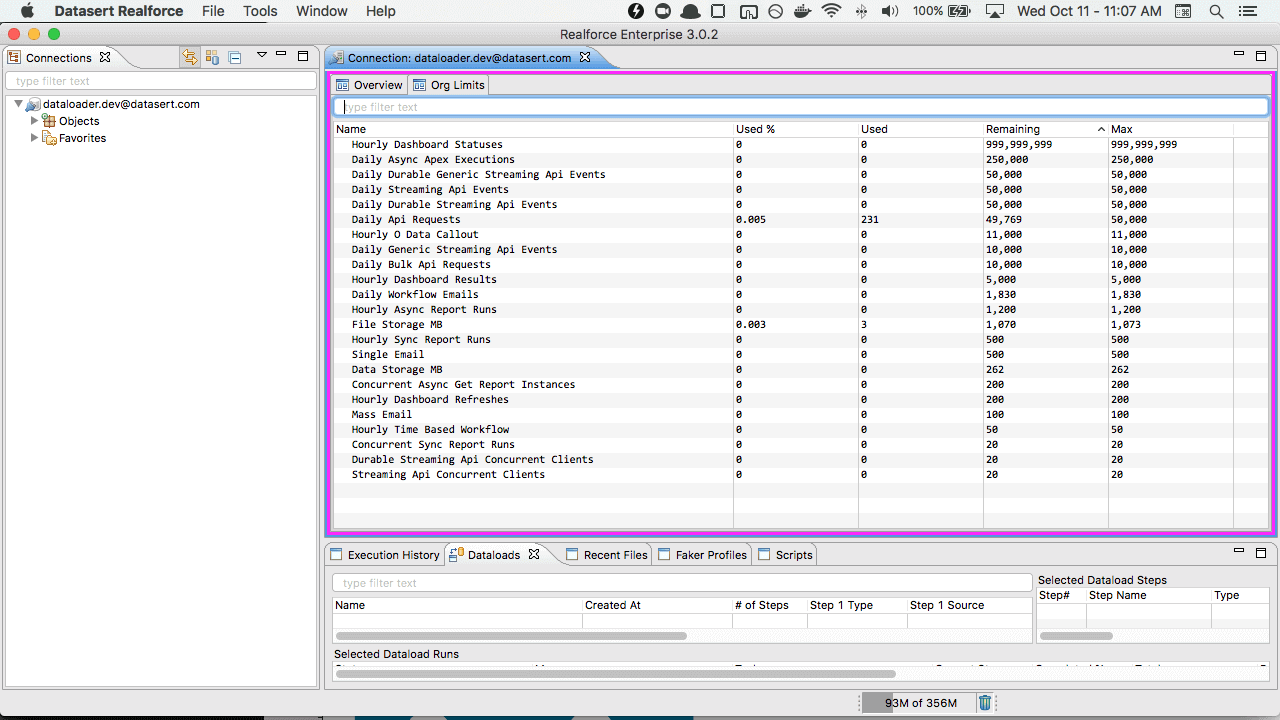This screenshot has width=1280, height=720.
Task: Click the Selected Dataload Steps horizontal scrollbar
Action: pos(1076,636)
